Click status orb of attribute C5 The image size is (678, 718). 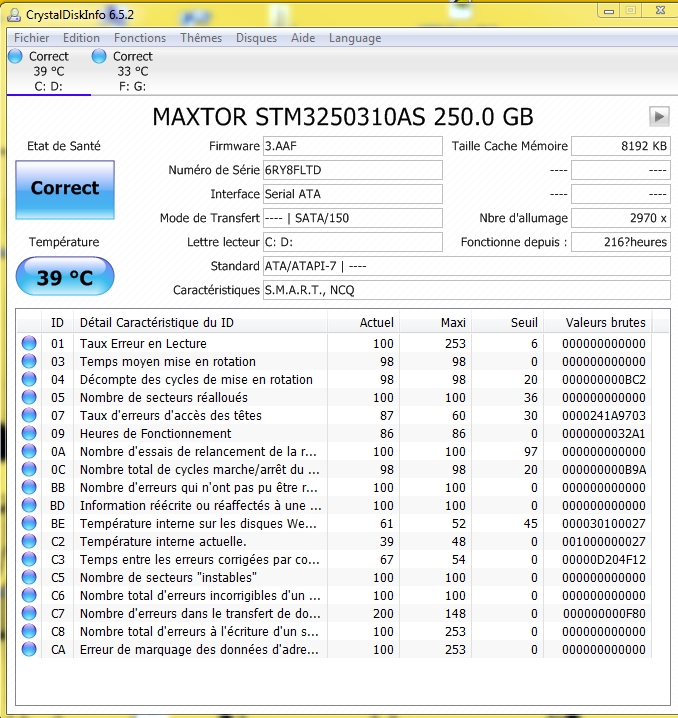coord(29,577)
